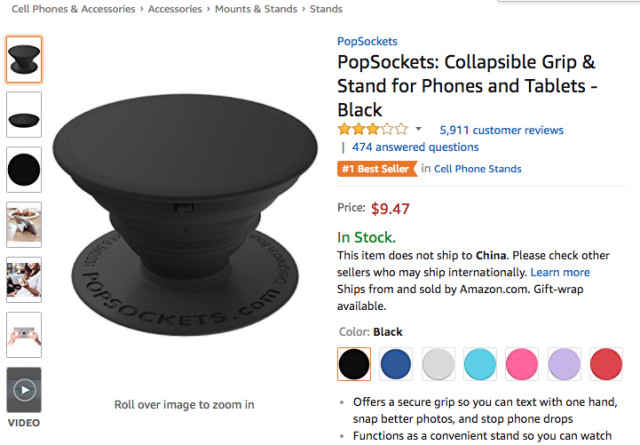
Task: Choose the black color swatch
Action: [x=354, y=364]
